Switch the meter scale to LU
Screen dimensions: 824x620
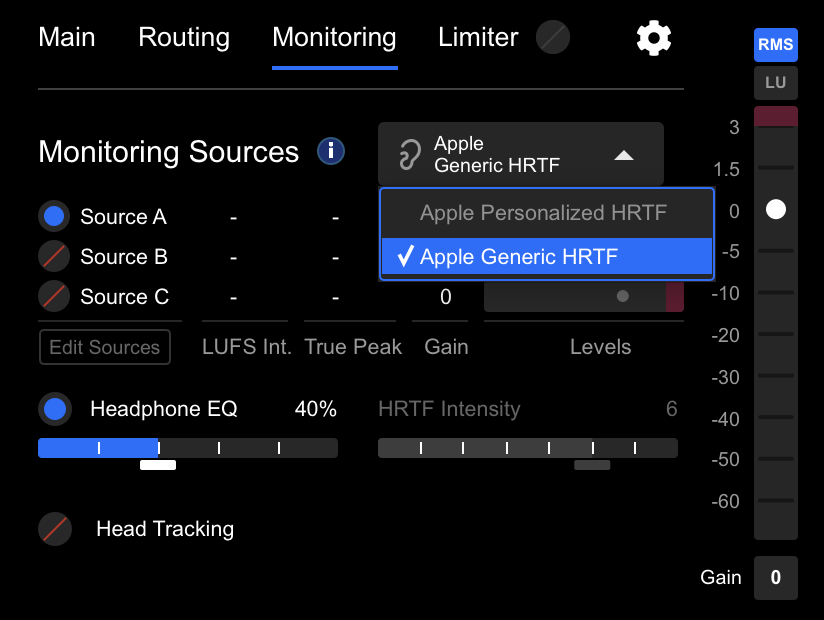(x=775, y=83)
